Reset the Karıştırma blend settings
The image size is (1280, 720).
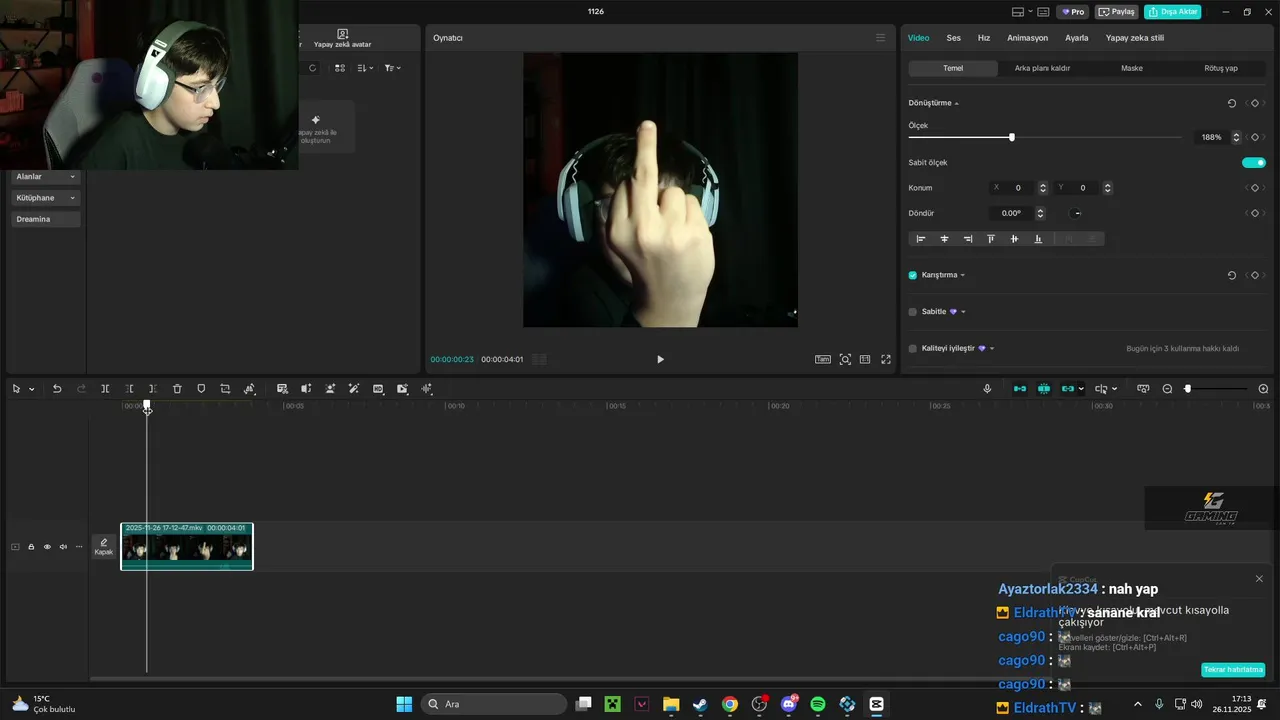1232,275
